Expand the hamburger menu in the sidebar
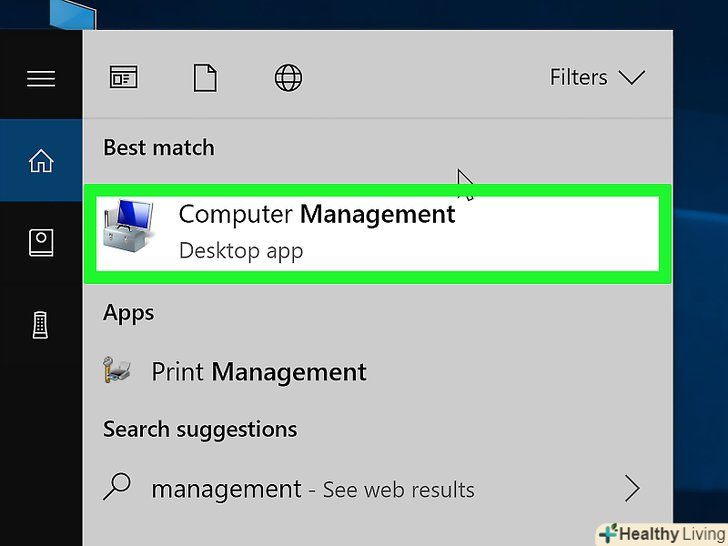 (41, 78)
